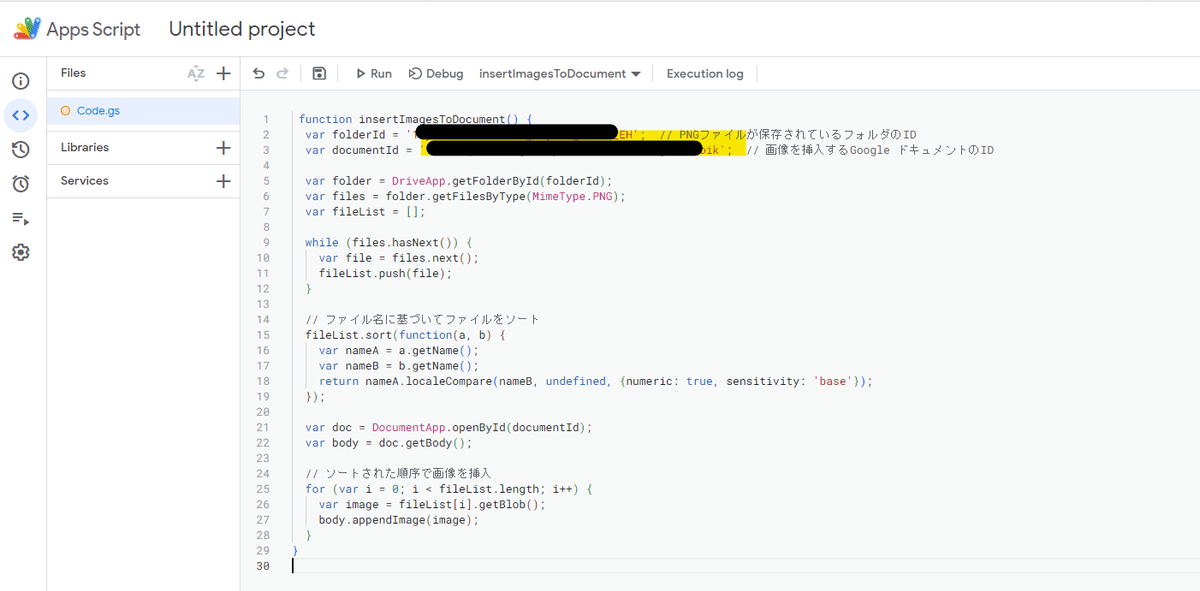The height and width of the screenshot is (591, 1200).
Task: Click the Services section label
Action: click(84, 181)
